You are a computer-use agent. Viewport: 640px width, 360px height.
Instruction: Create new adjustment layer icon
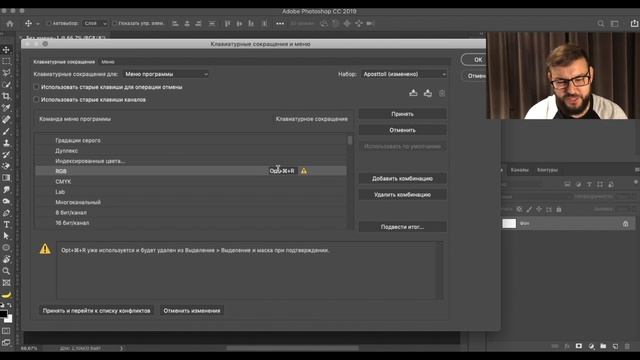[x=591, y=346]
